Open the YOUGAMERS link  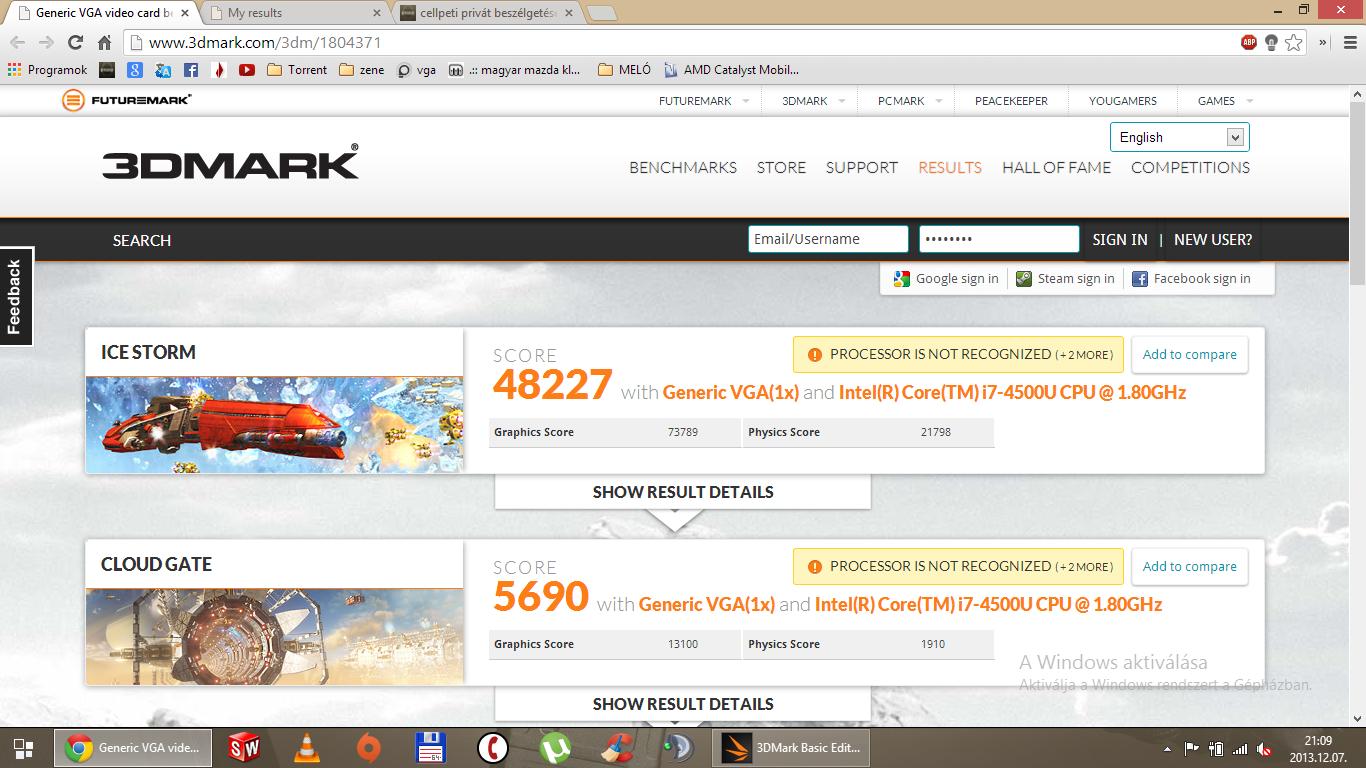click(1123, 101)
